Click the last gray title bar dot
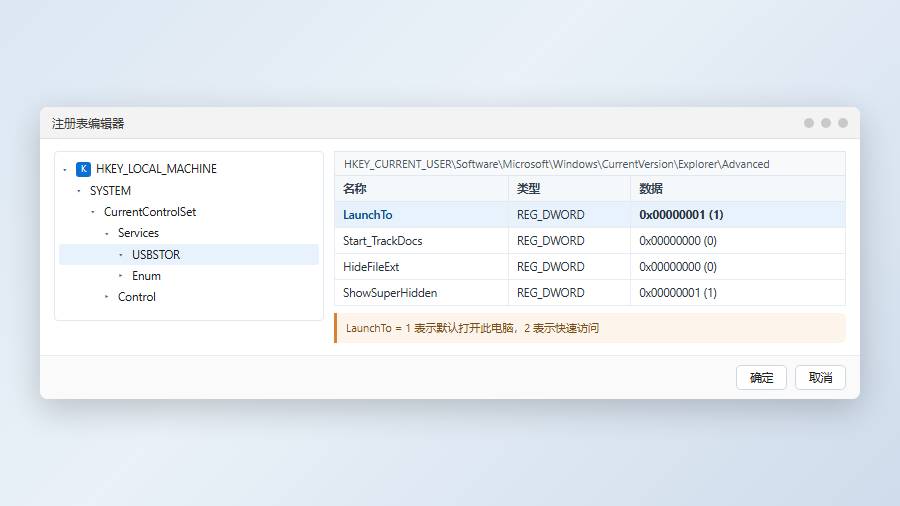The width and height of the screenshot is (900, 506). tap(843, 123)
